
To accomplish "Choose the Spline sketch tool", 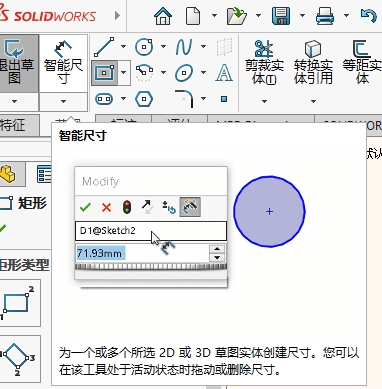I will coord(184,47).
